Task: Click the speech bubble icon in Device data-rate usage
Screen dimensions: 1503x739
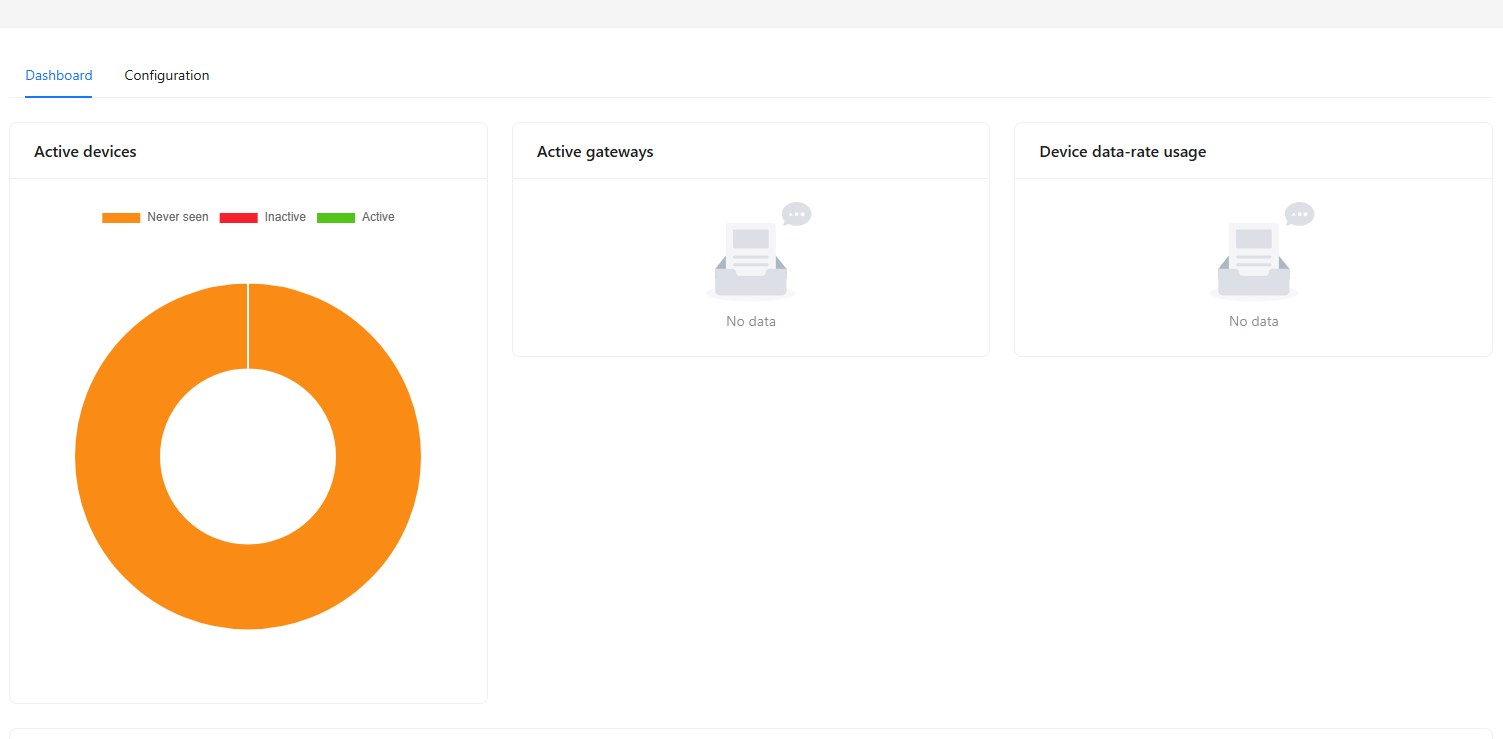Action: [1299, 214]
